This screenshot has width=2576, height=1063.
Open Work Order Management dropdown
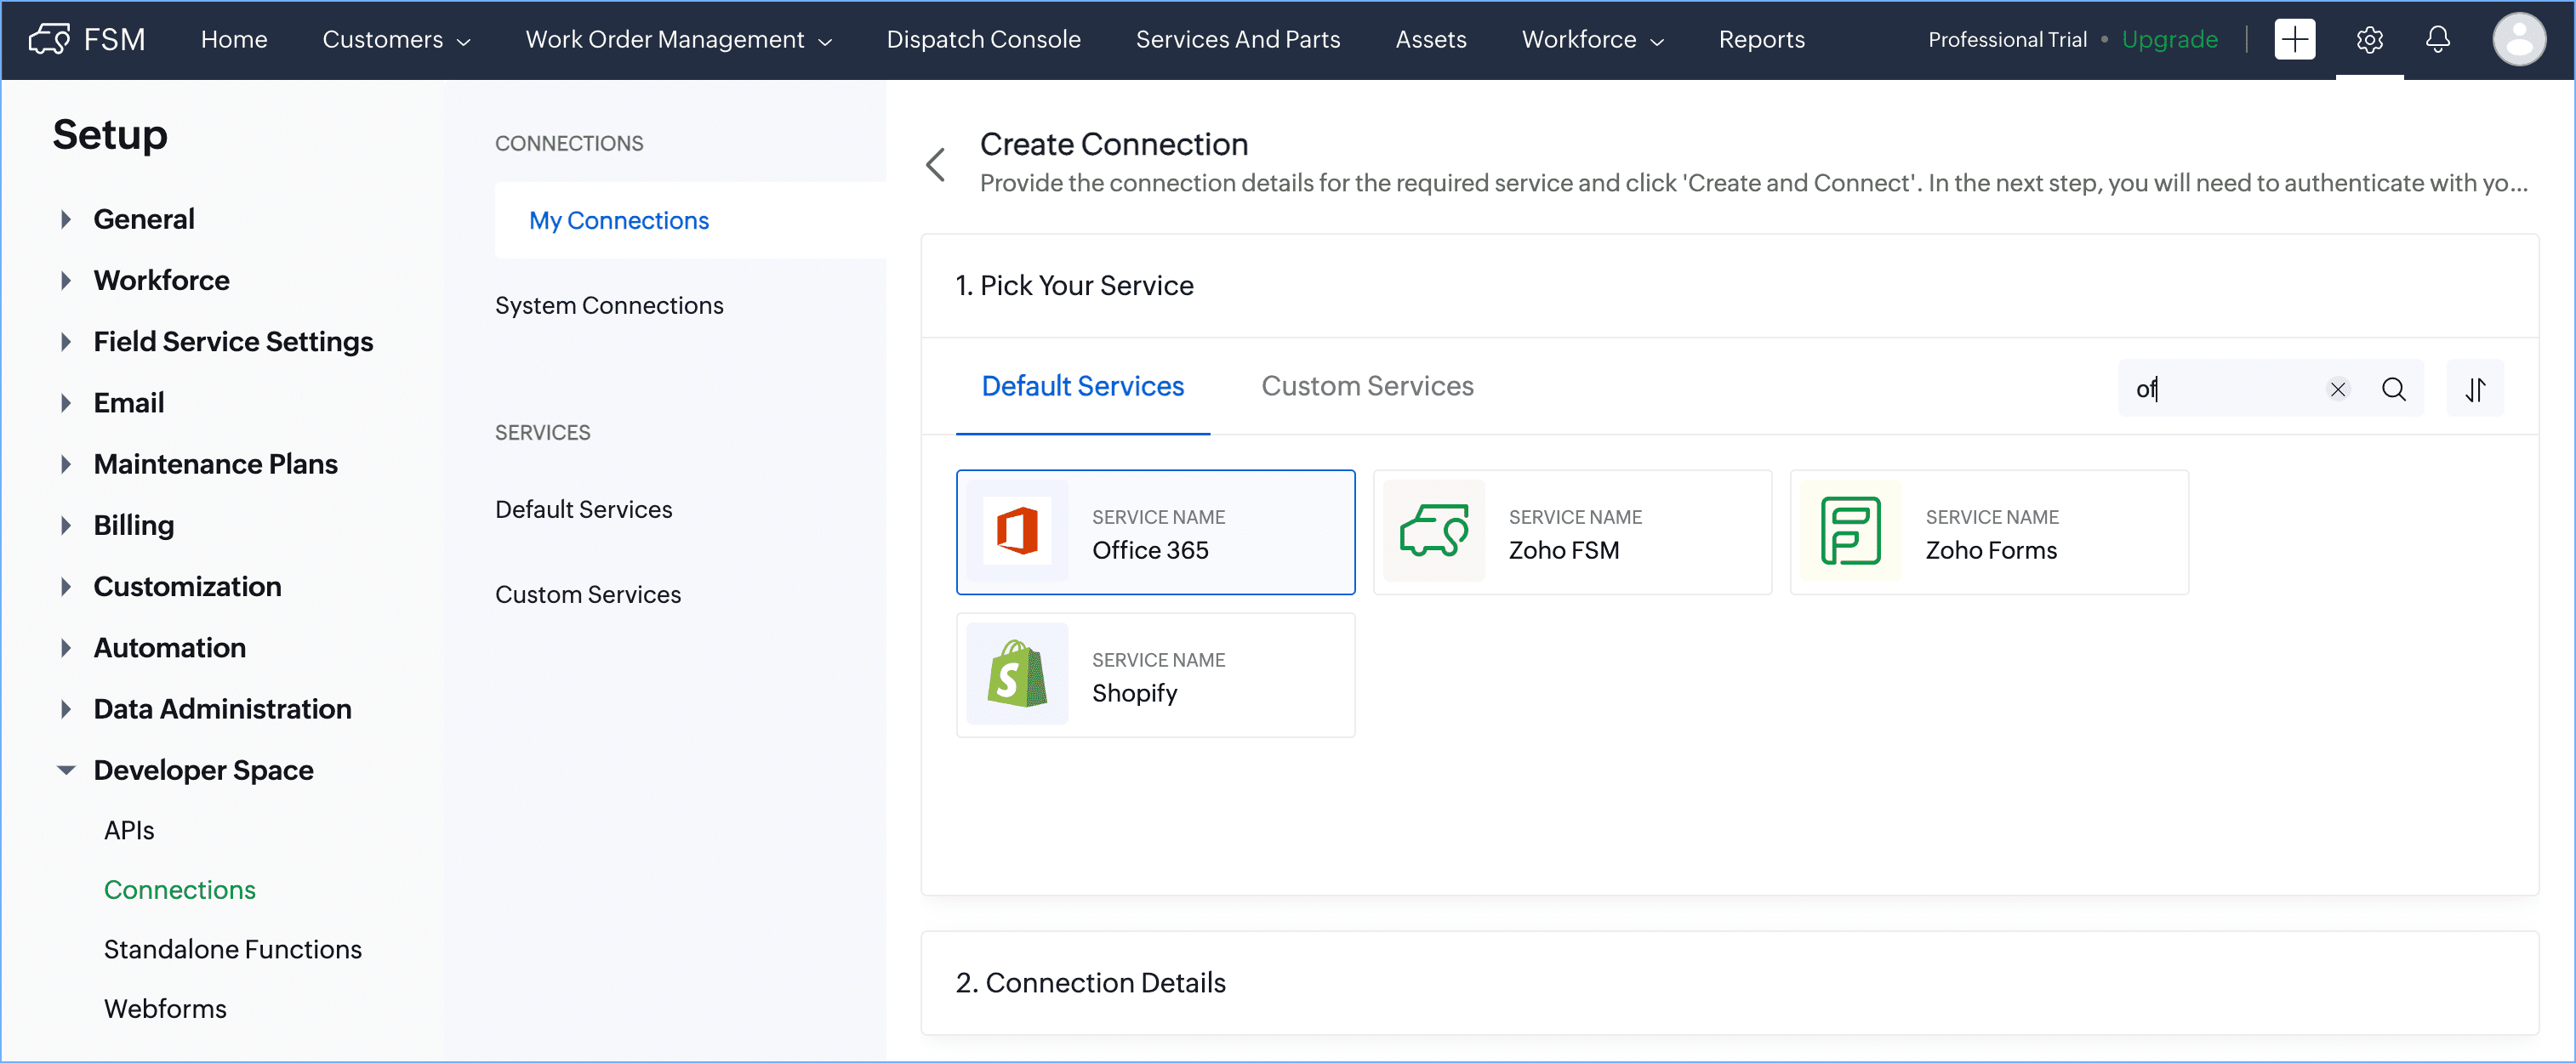tap(678, 40)
